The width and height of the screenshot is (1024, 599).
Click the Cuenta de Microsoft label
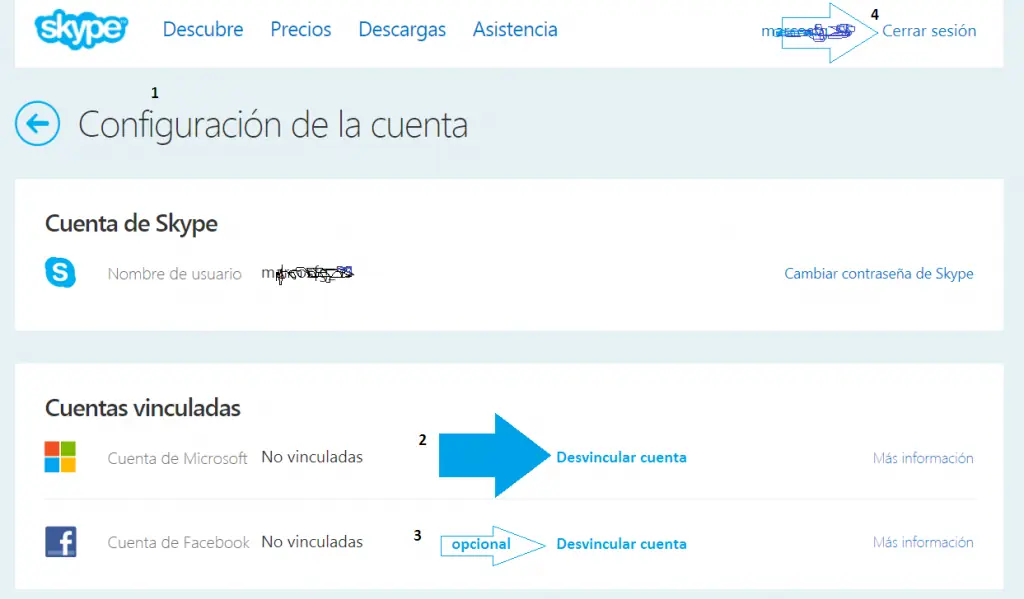click(x=178, y=458)
